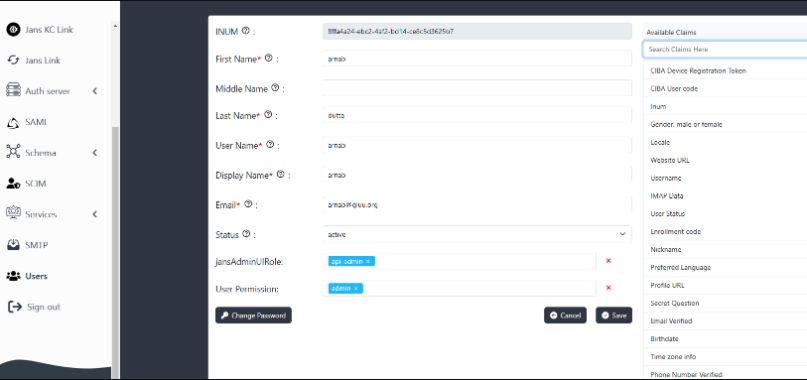The width and height of the screenshot is (807, 380).
Task: Save the user form
Action: 613,315
